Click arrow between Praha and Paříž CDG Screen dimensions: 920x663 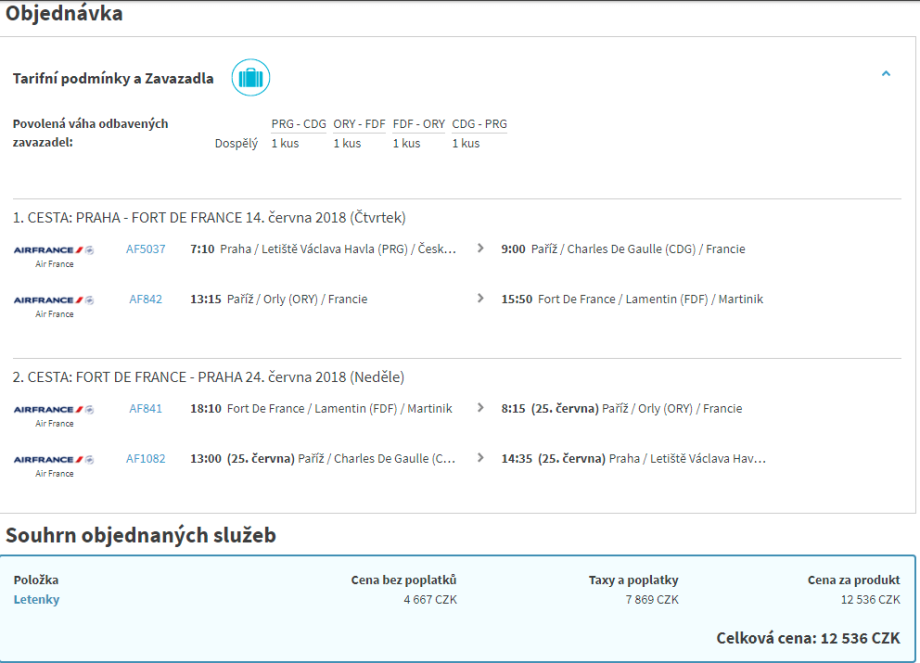(481, 248)
